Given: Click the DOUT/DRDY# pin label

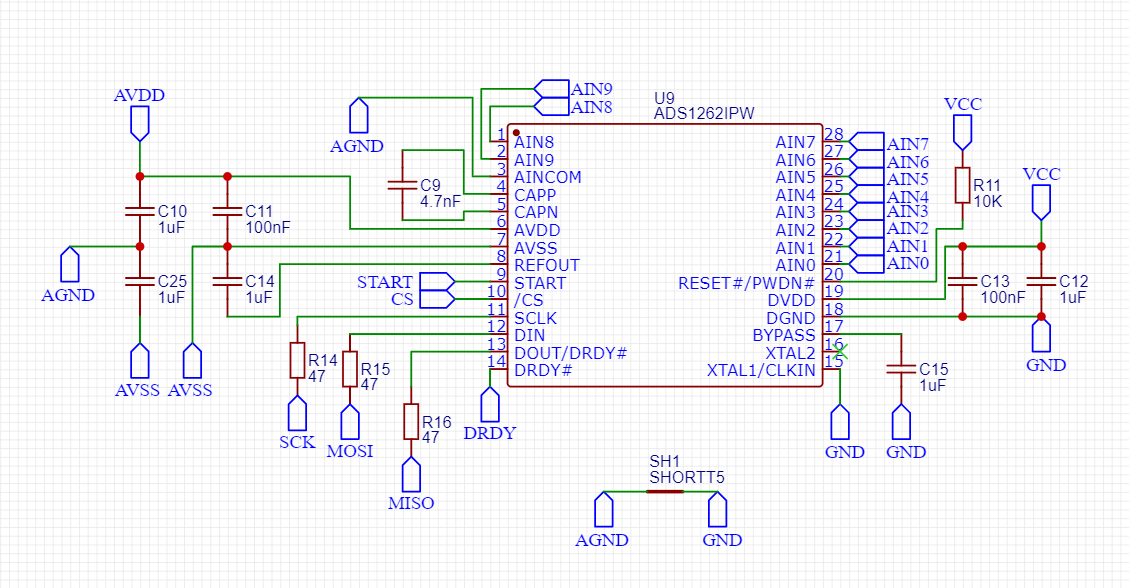Looking at the screenshot, I should [570, 353].
